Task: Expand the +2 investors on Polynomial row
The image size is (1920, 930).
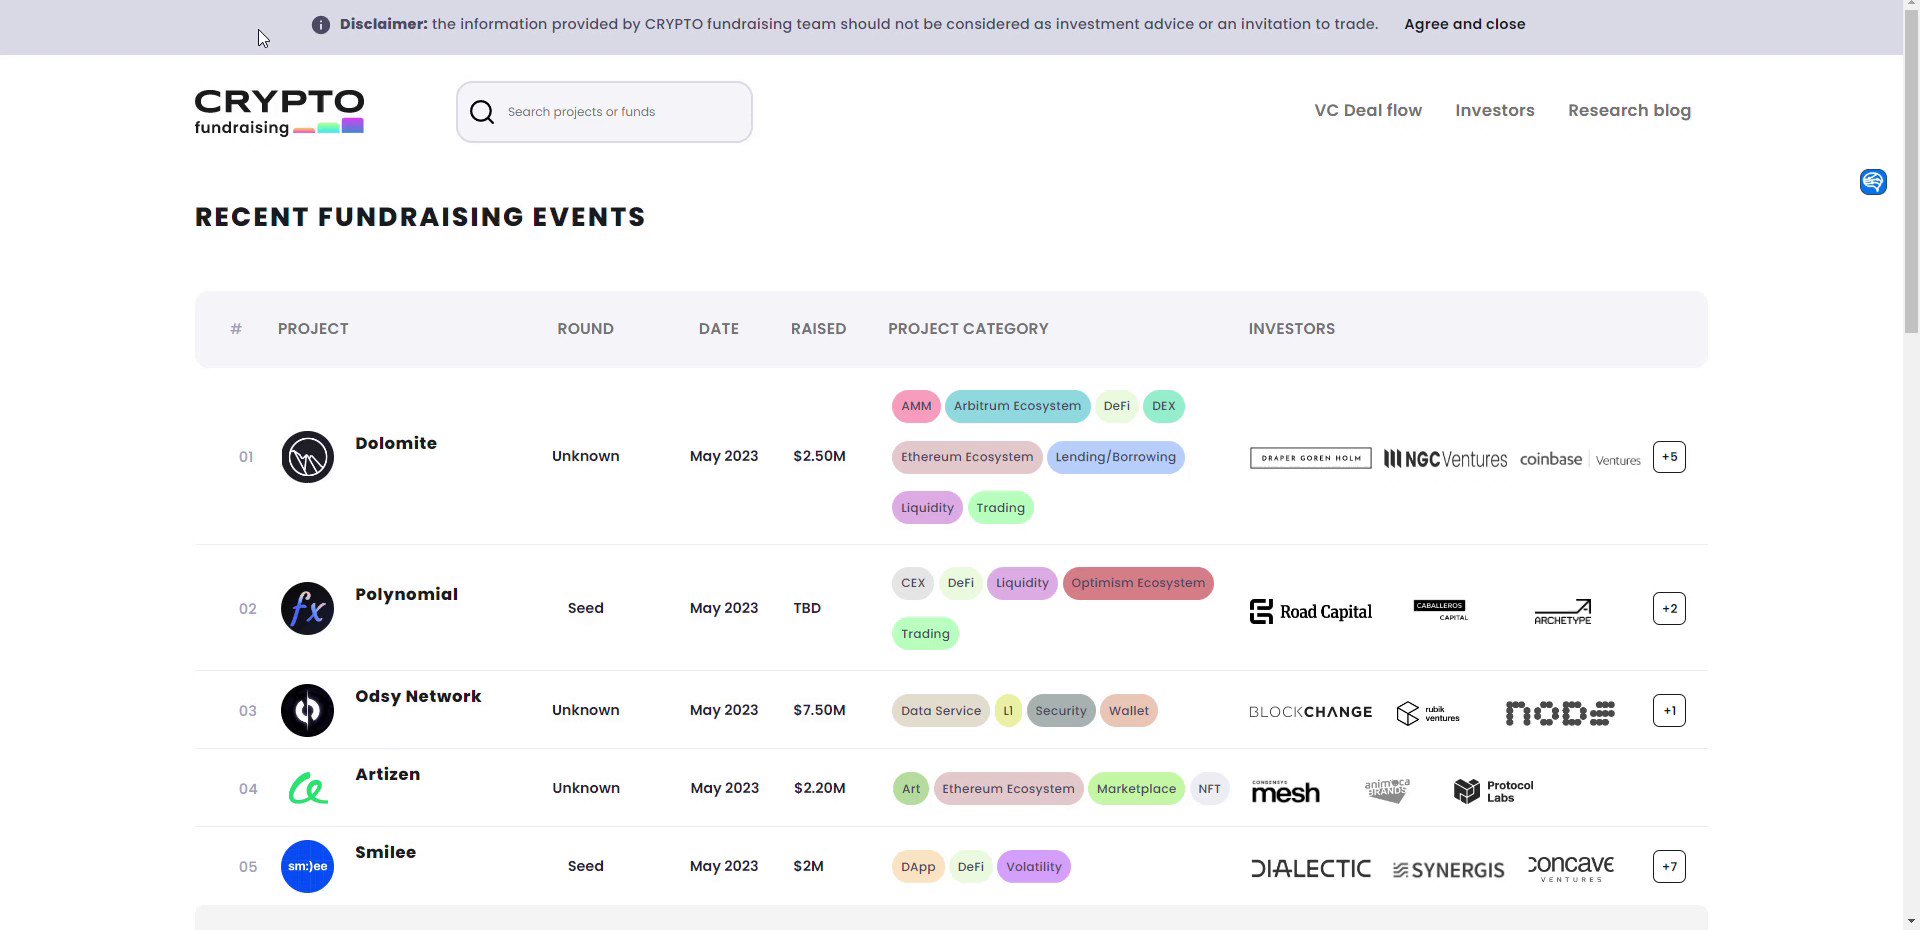Action: coord(1668,608)
